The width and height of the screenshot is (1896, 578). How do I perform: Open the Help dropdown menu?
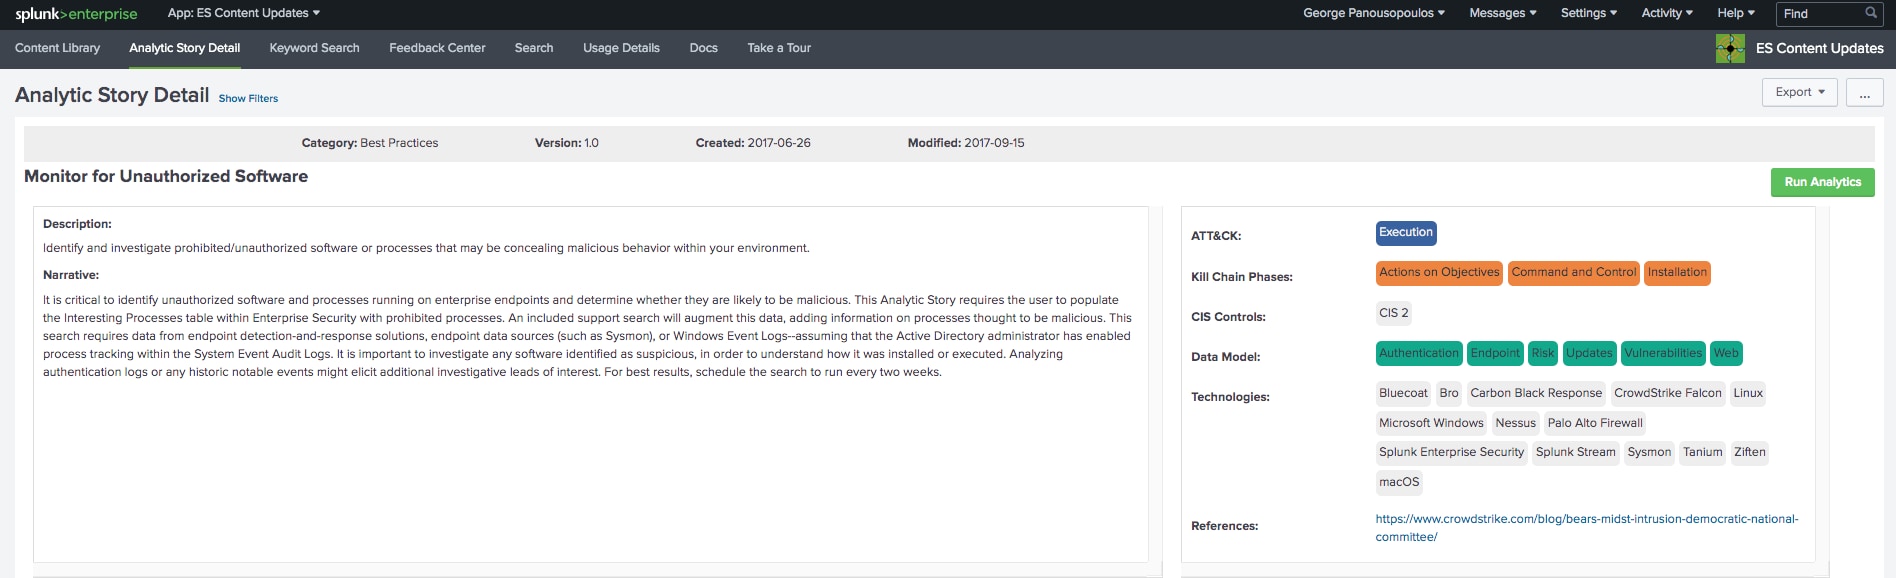(1736, 13)
